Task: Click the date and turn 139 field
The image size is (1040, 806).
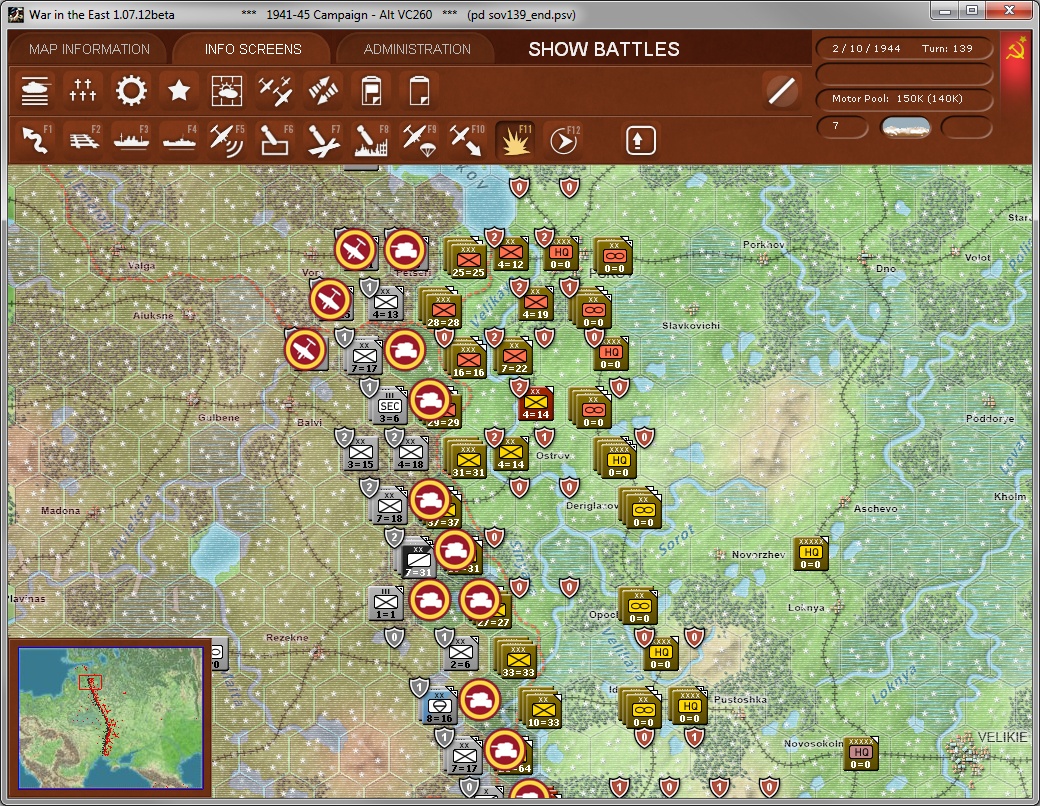Action: click(x=903, y=48)
